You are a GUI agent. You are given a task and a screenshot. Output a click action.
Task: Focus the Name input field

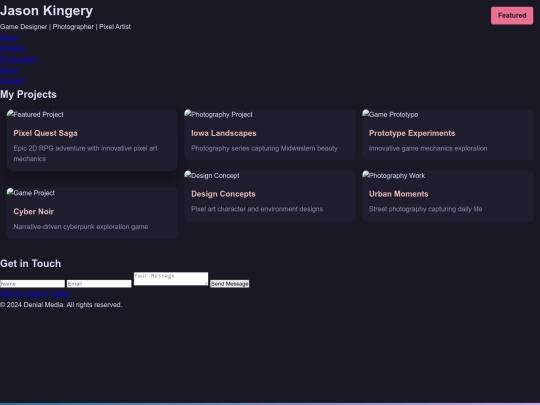point(32,284)
